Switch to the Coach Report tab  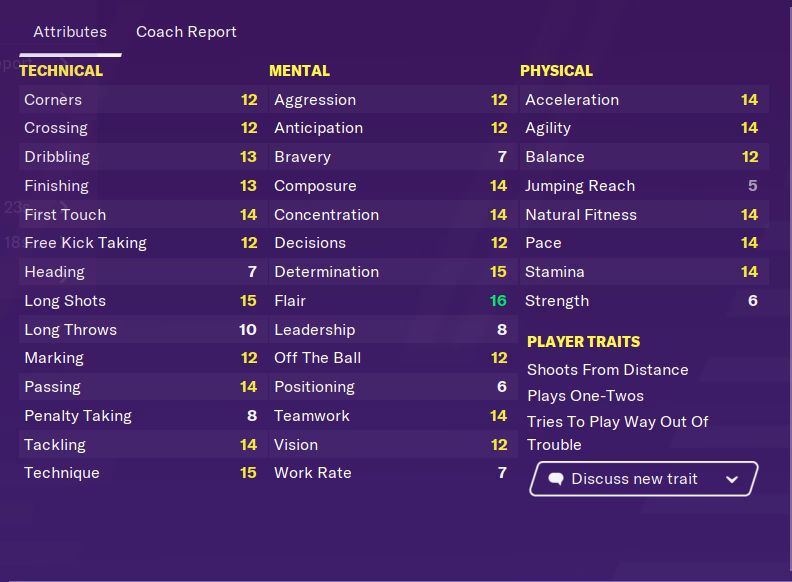(x=186, y=32)
